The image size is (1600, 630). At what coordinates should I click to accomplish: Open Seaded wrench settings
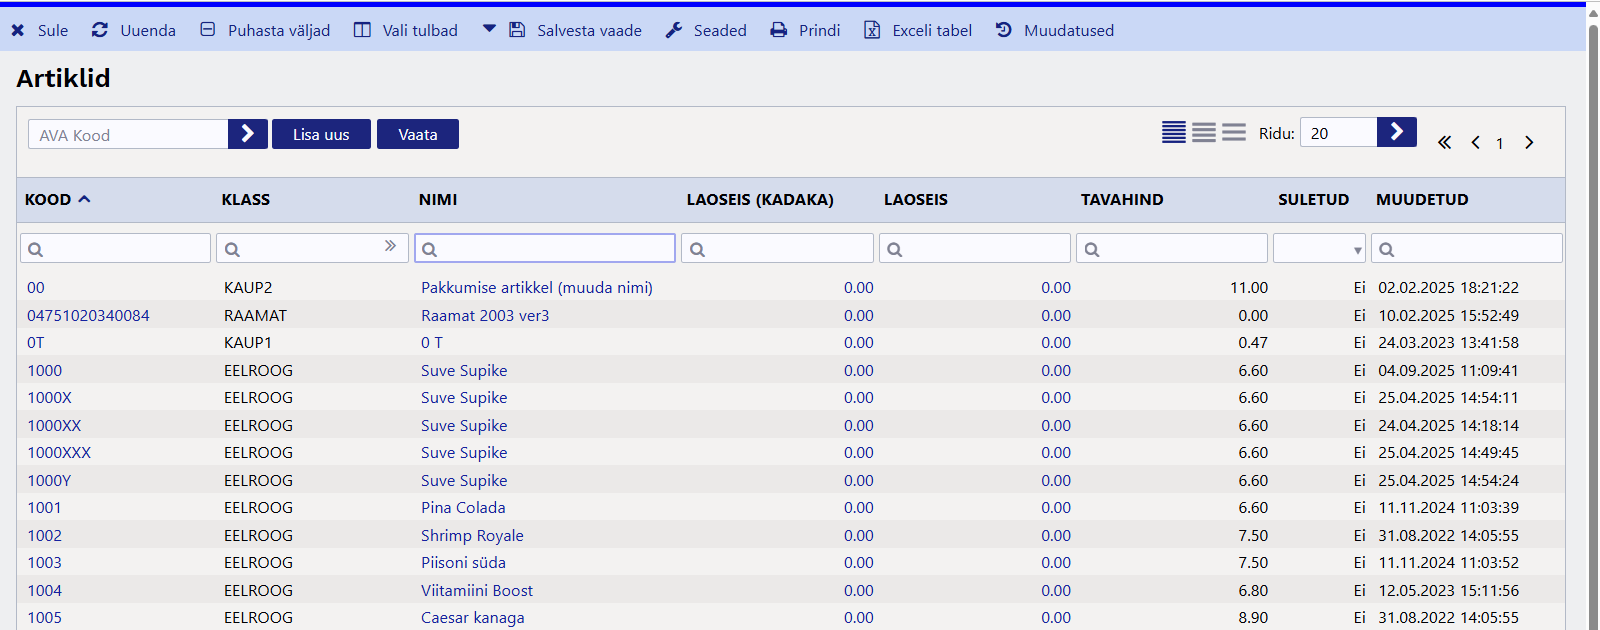[x=674, y=31]
